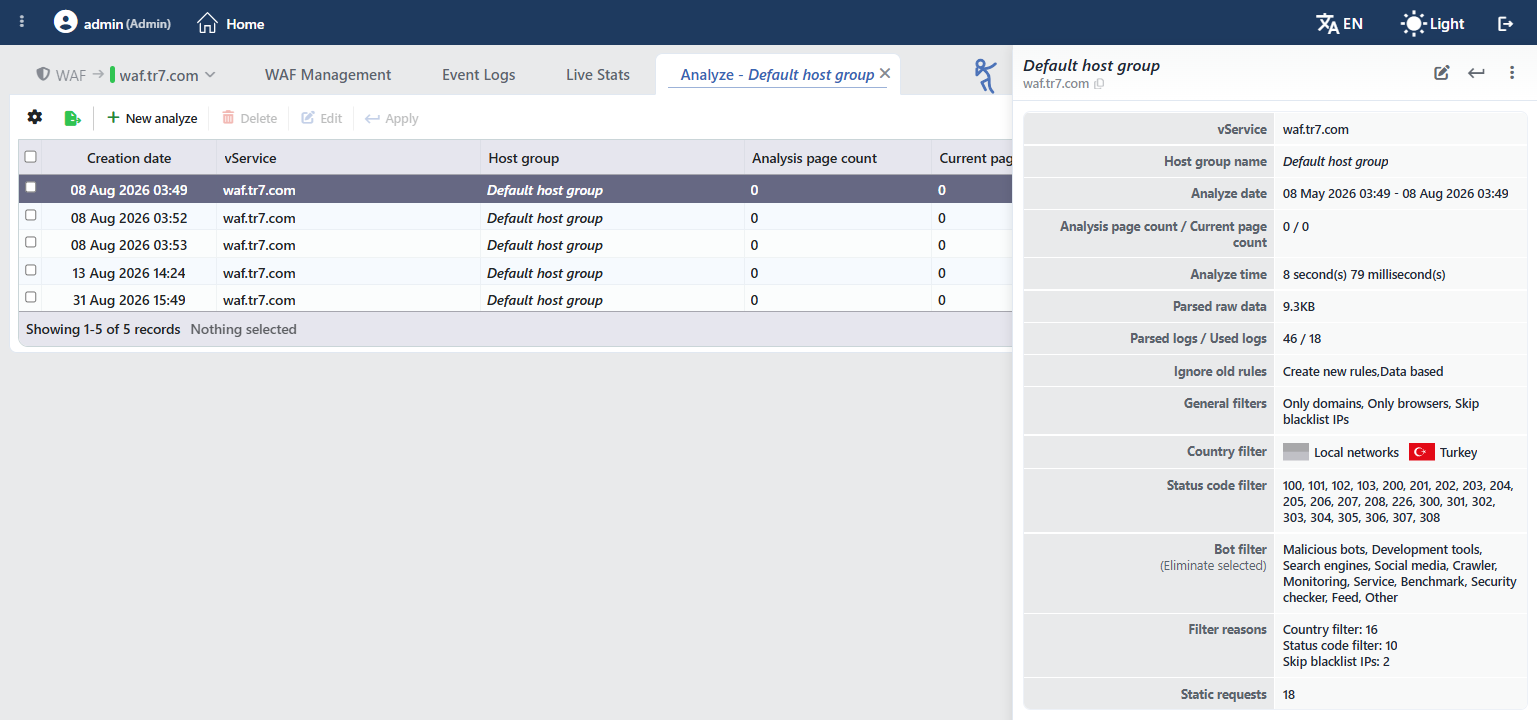Click the Edit toolbar button

point(322,118)
